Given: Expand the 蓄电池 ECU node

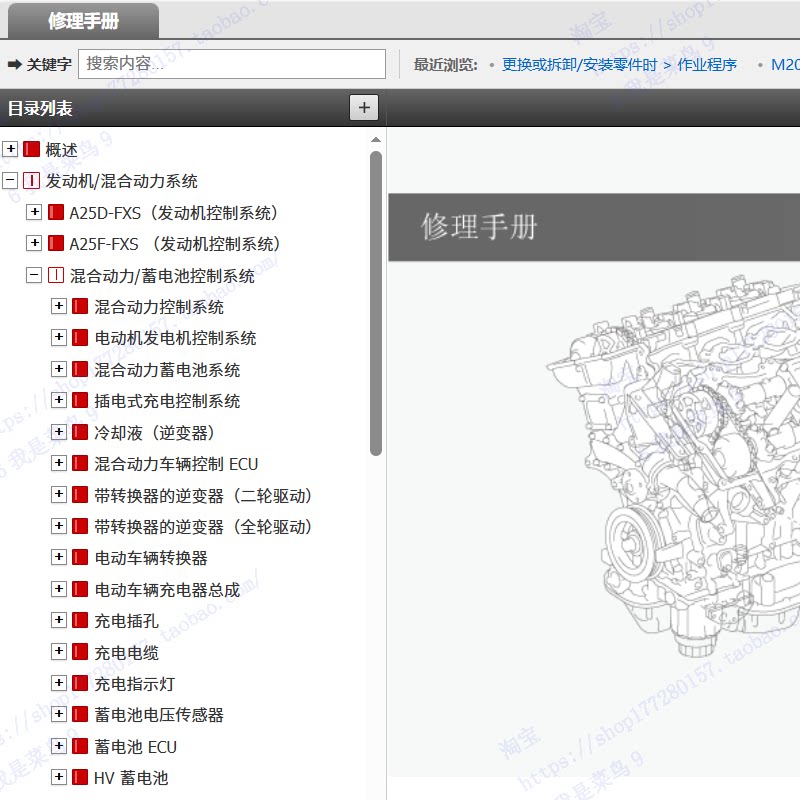Looking at the screenshot, I should click(59, 746).
